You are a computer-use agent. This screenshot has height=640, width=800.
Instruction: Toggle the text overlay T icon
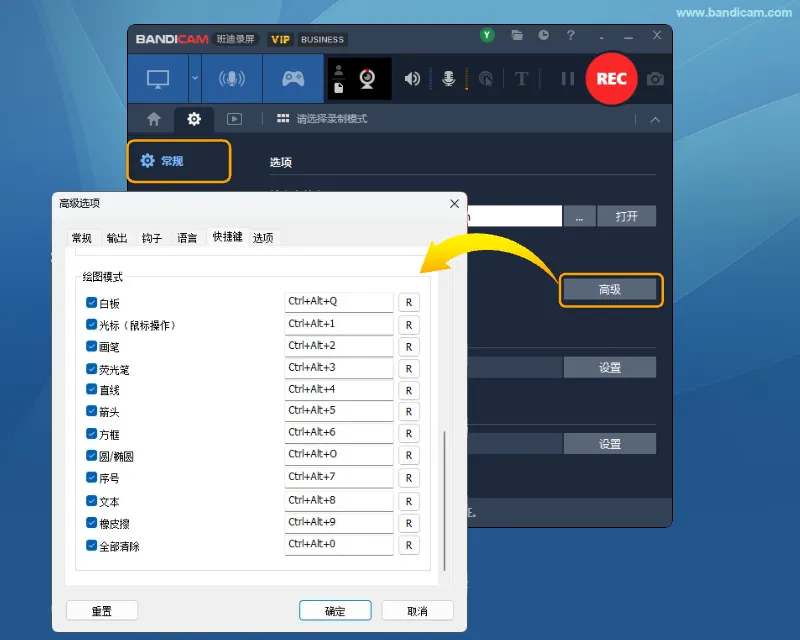[521, 79]
